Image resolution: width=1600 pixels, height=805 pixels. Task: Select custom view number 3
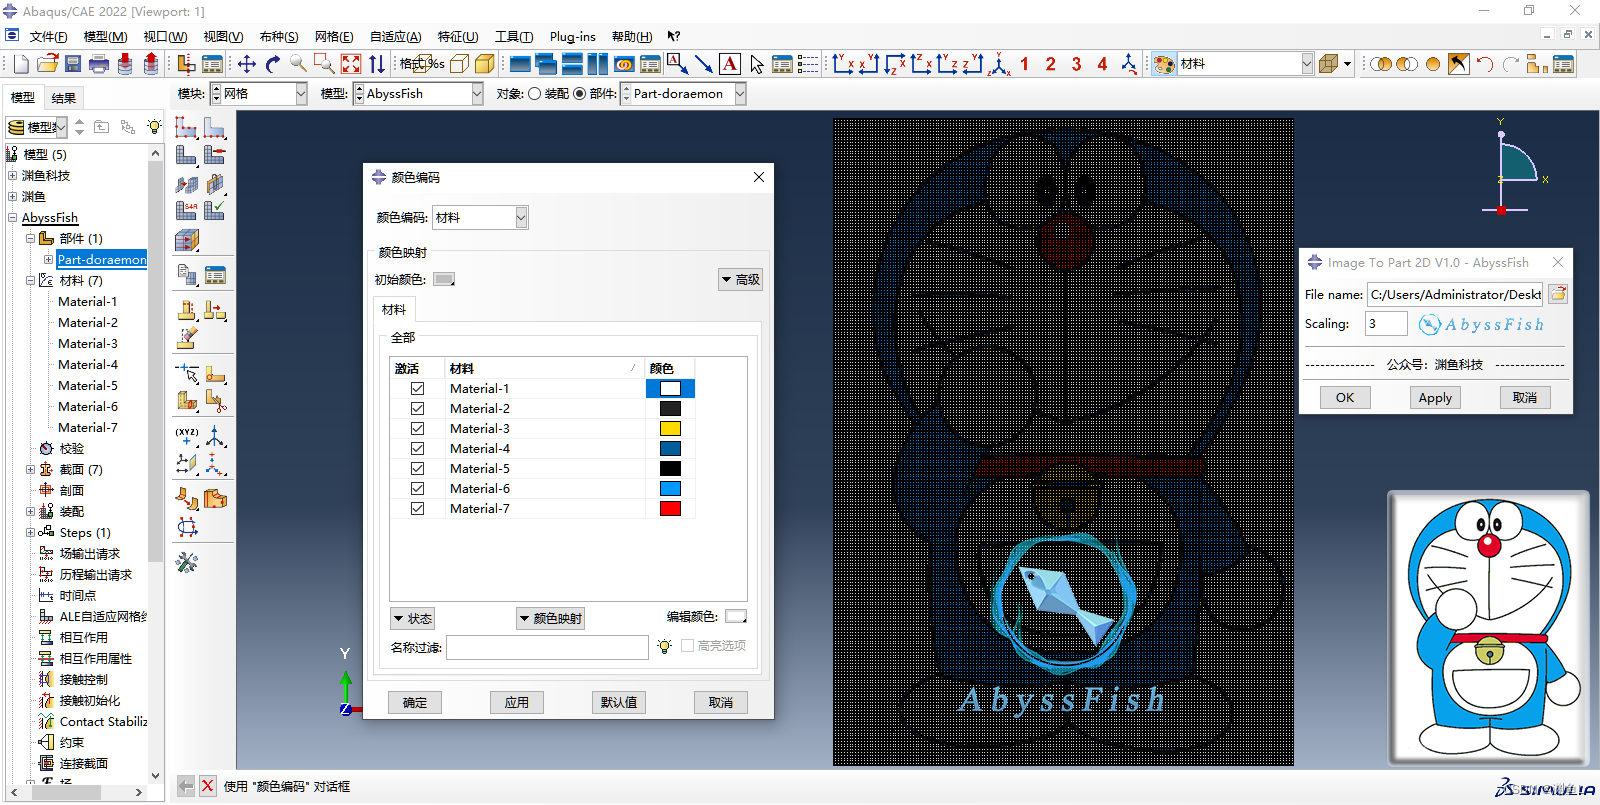coord(1076,64)
